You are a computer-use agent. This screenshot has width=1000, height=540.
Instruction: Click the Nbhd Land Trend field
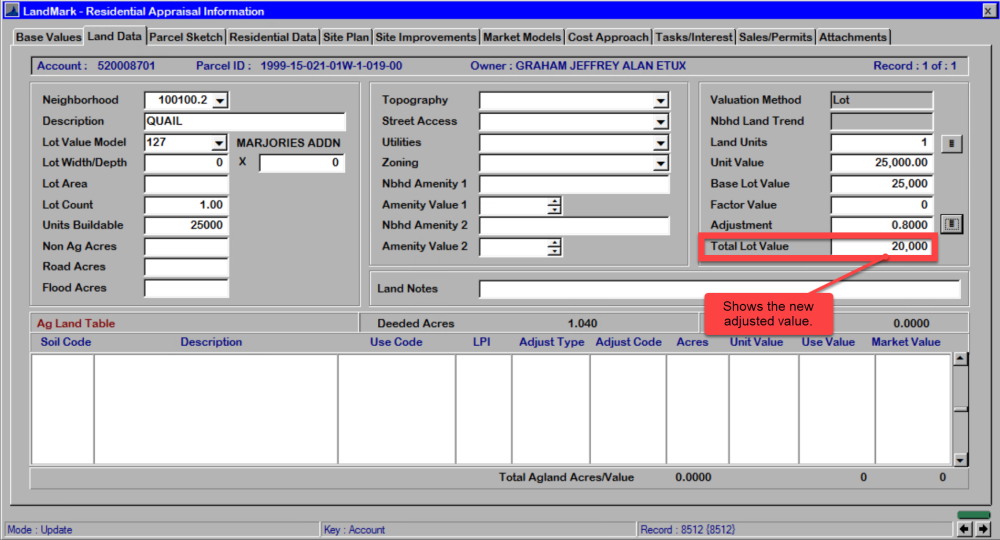coord(881,121)
